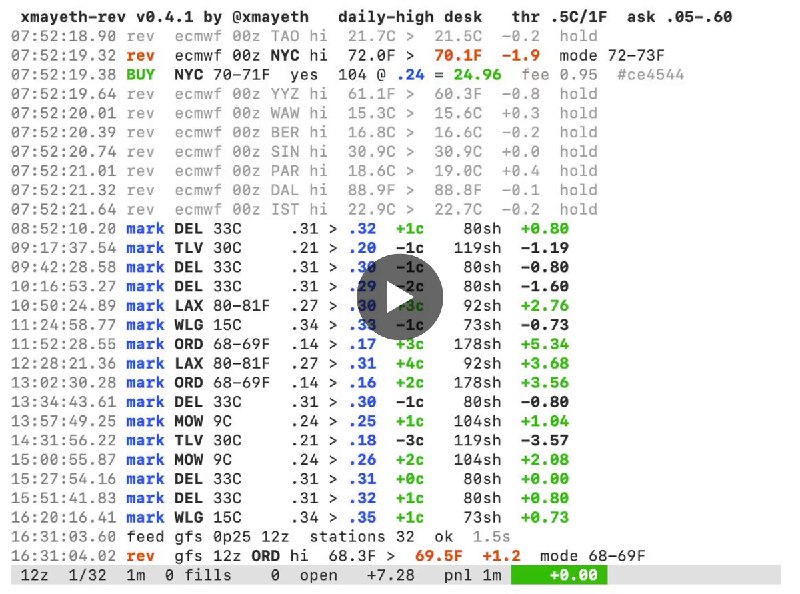The width and height of the screenshot is (800, 594).
Task: Click the order ID "#ce4544"
Action: (x=651, y=75)
